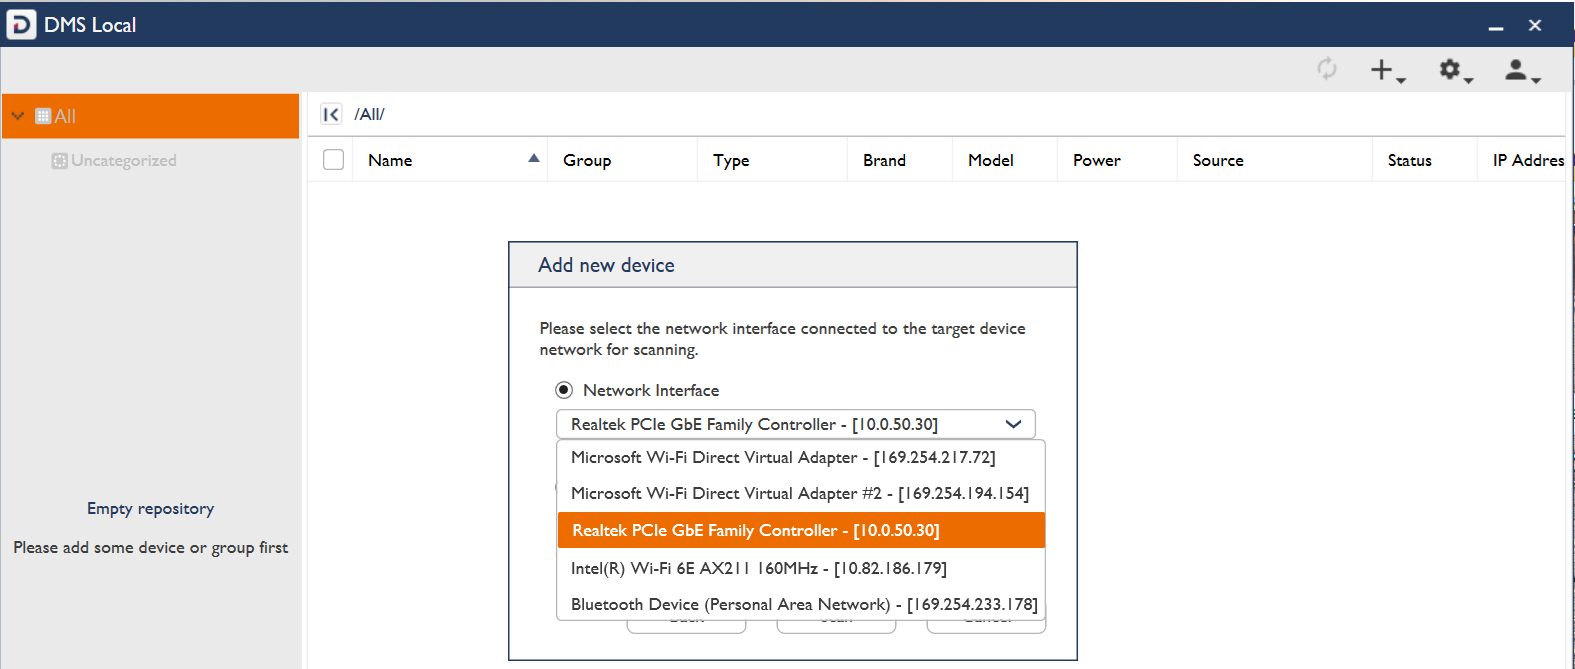The width and height of the screenshot is (1575, 669).
Task: Open the user account menu
Action: 1519,70
